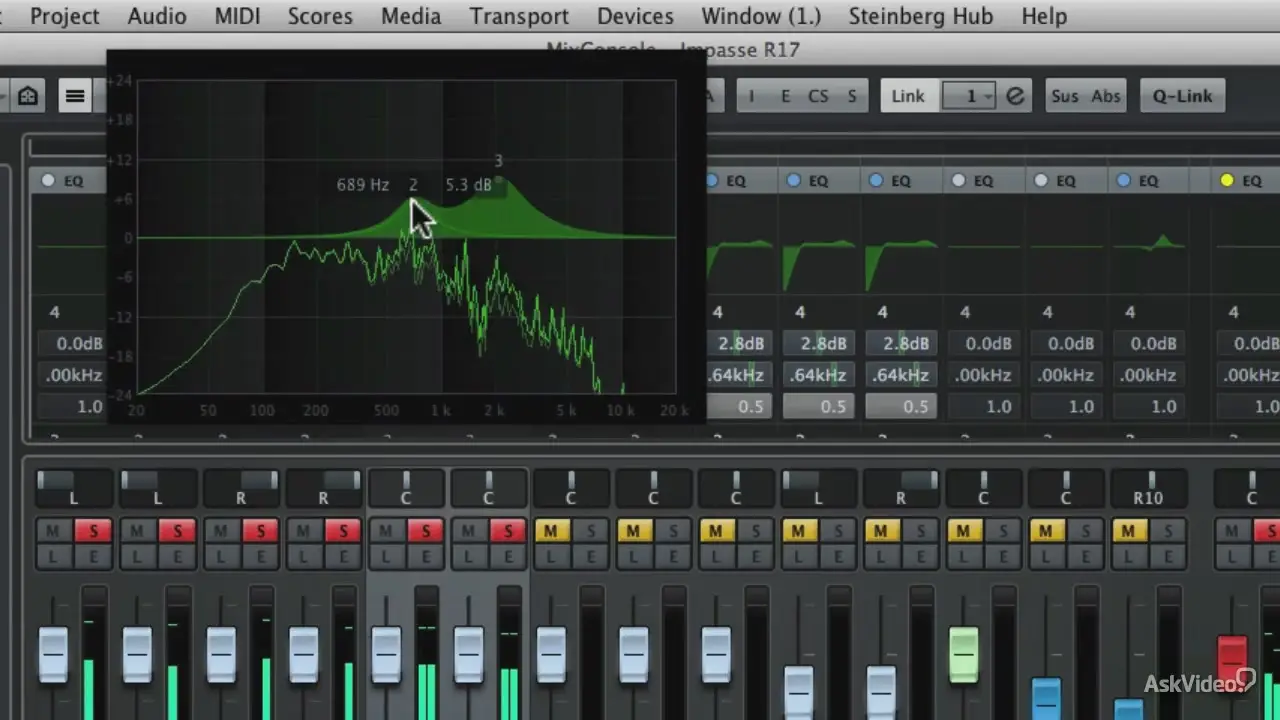
Task: Toggle the yellow EQ bypass indicator
Action: pos(1227,181)
